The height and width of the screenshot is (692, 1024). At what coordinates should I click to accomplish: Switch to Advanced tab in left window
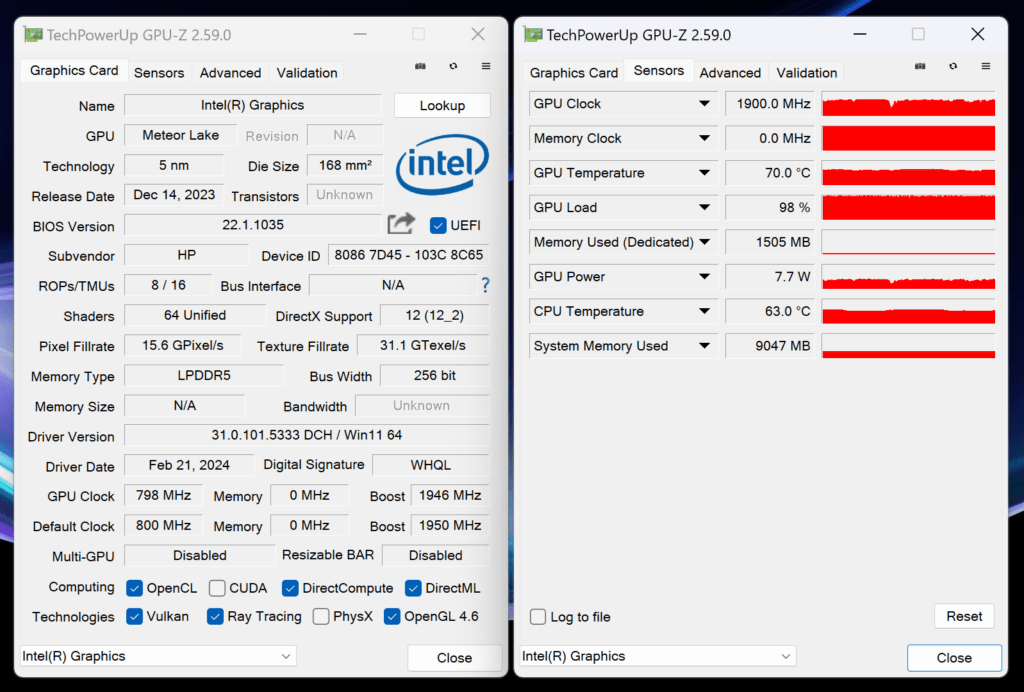231,72
